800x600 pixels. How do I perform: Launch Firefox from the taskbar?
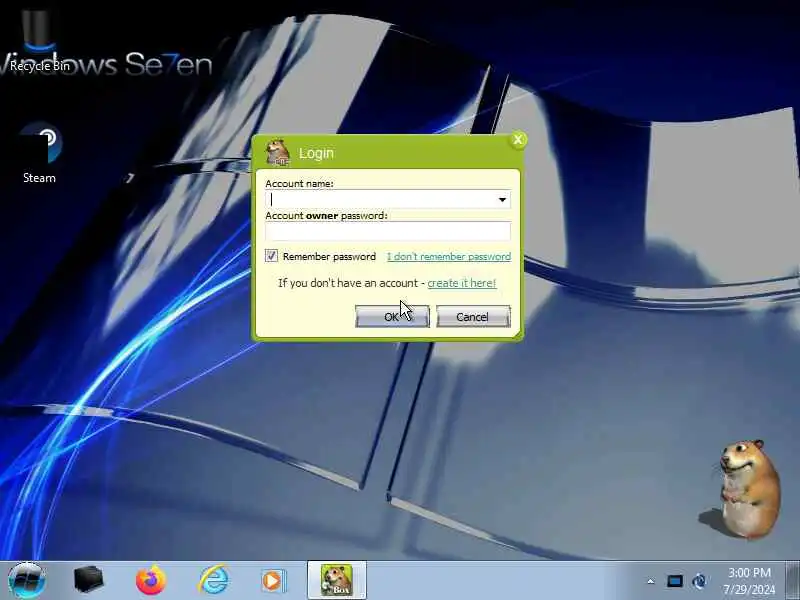pyautogui.click(x=151, y=580)
